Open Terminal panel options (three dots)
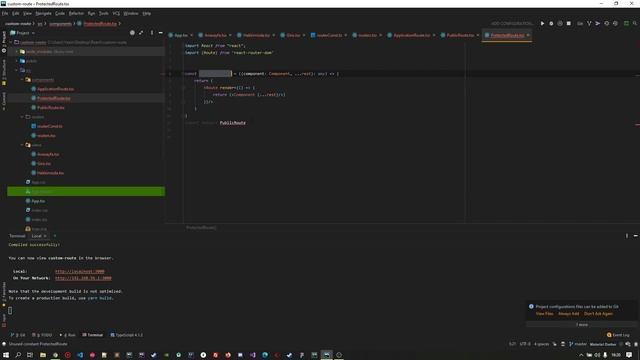640x360 pixels. coord(627,236)
